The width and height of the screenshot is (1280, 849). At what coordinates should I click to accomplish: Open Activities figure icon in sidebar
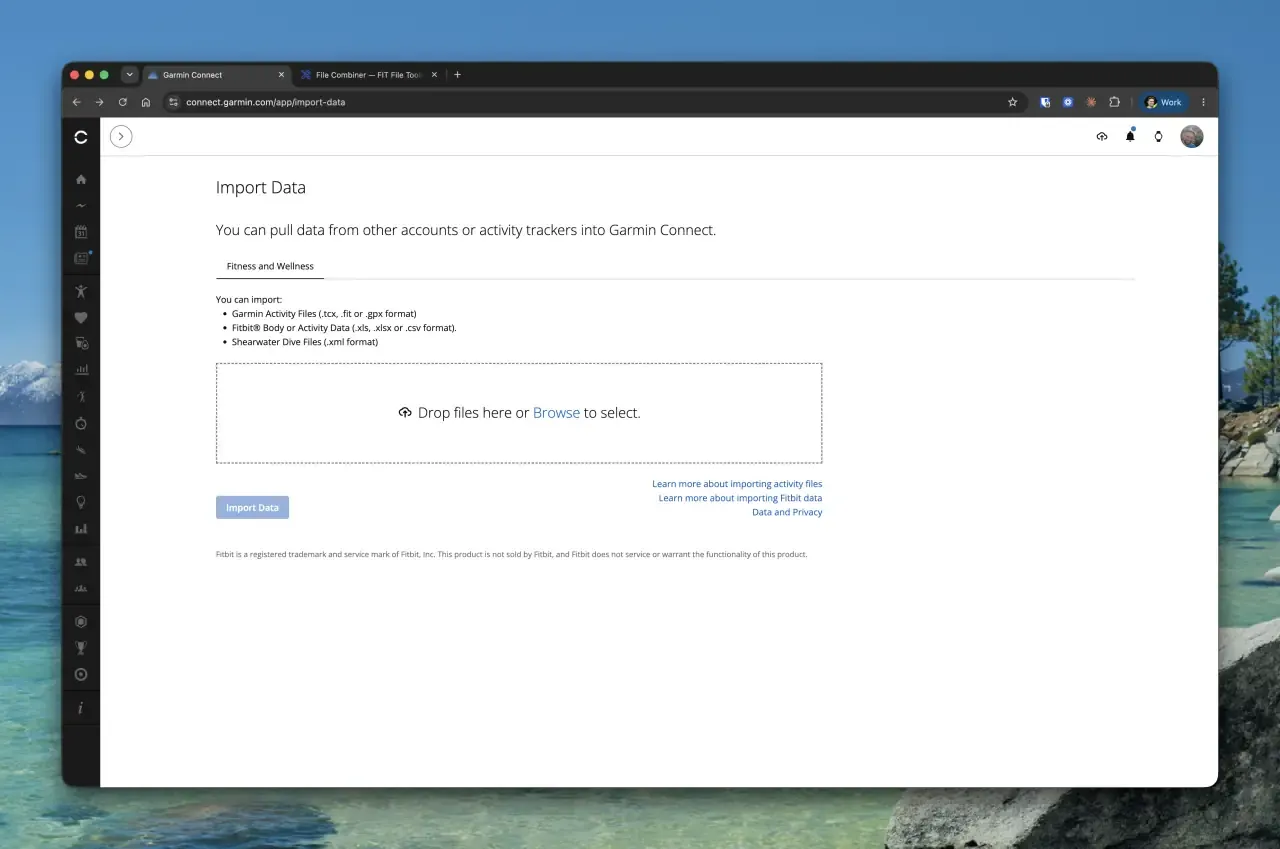[x=81, y=292]
